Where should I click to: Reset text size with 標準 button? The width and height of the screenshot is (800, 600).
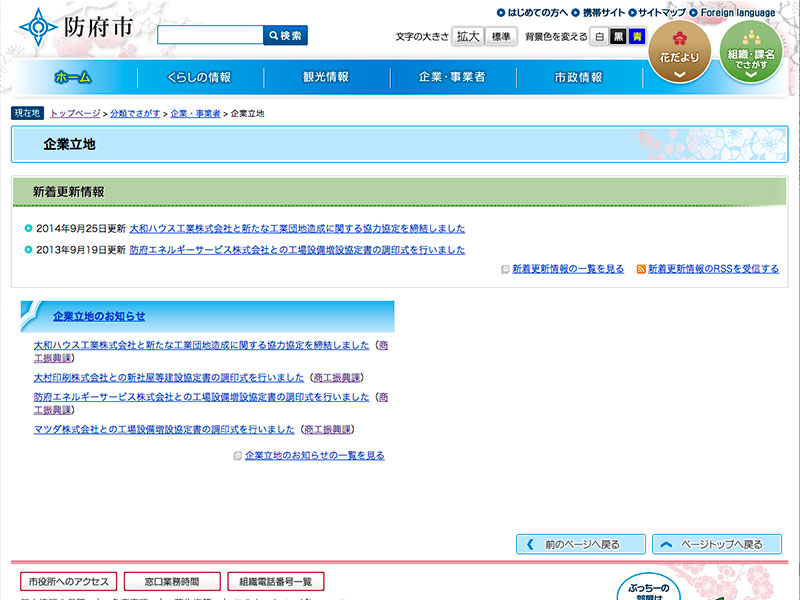coord(501,36)
